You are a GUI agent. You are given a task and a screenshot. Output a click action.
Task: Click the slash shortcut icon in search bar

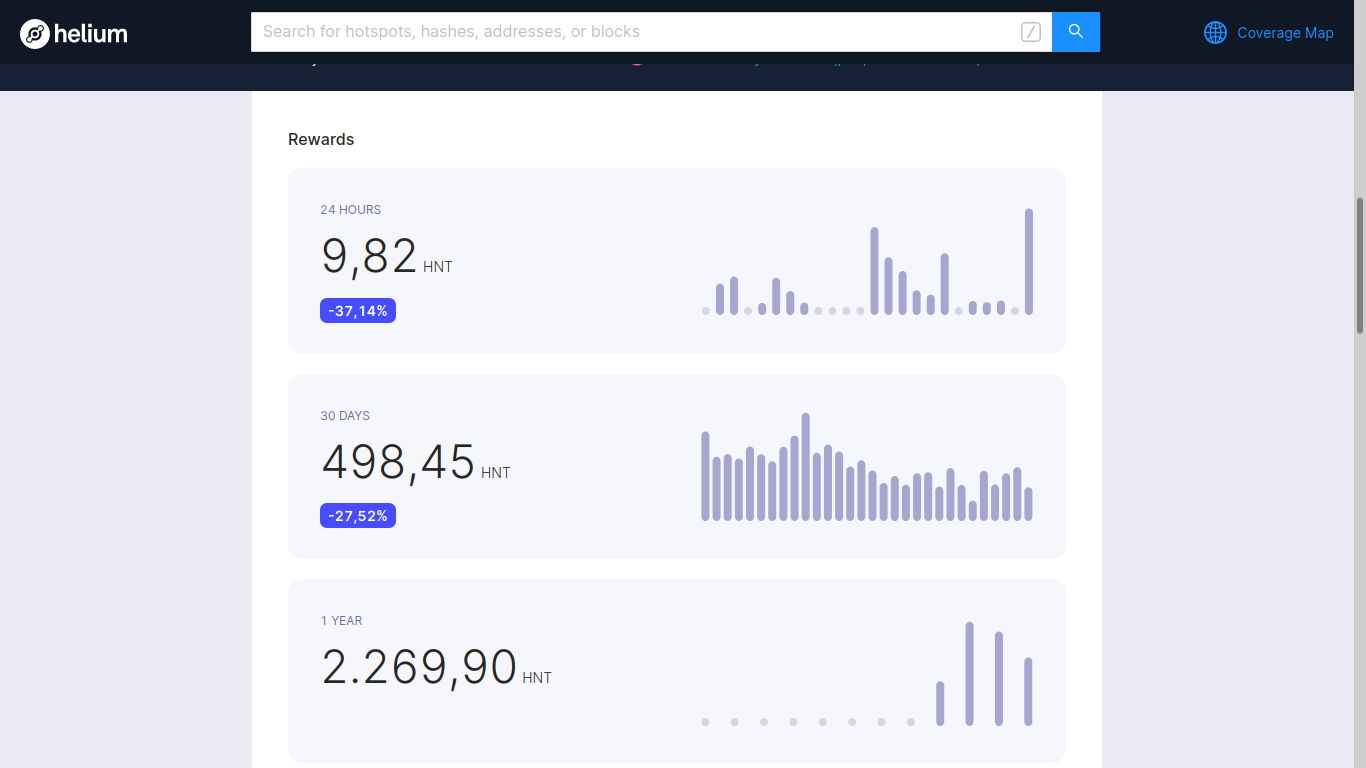tap(1030, 32)
